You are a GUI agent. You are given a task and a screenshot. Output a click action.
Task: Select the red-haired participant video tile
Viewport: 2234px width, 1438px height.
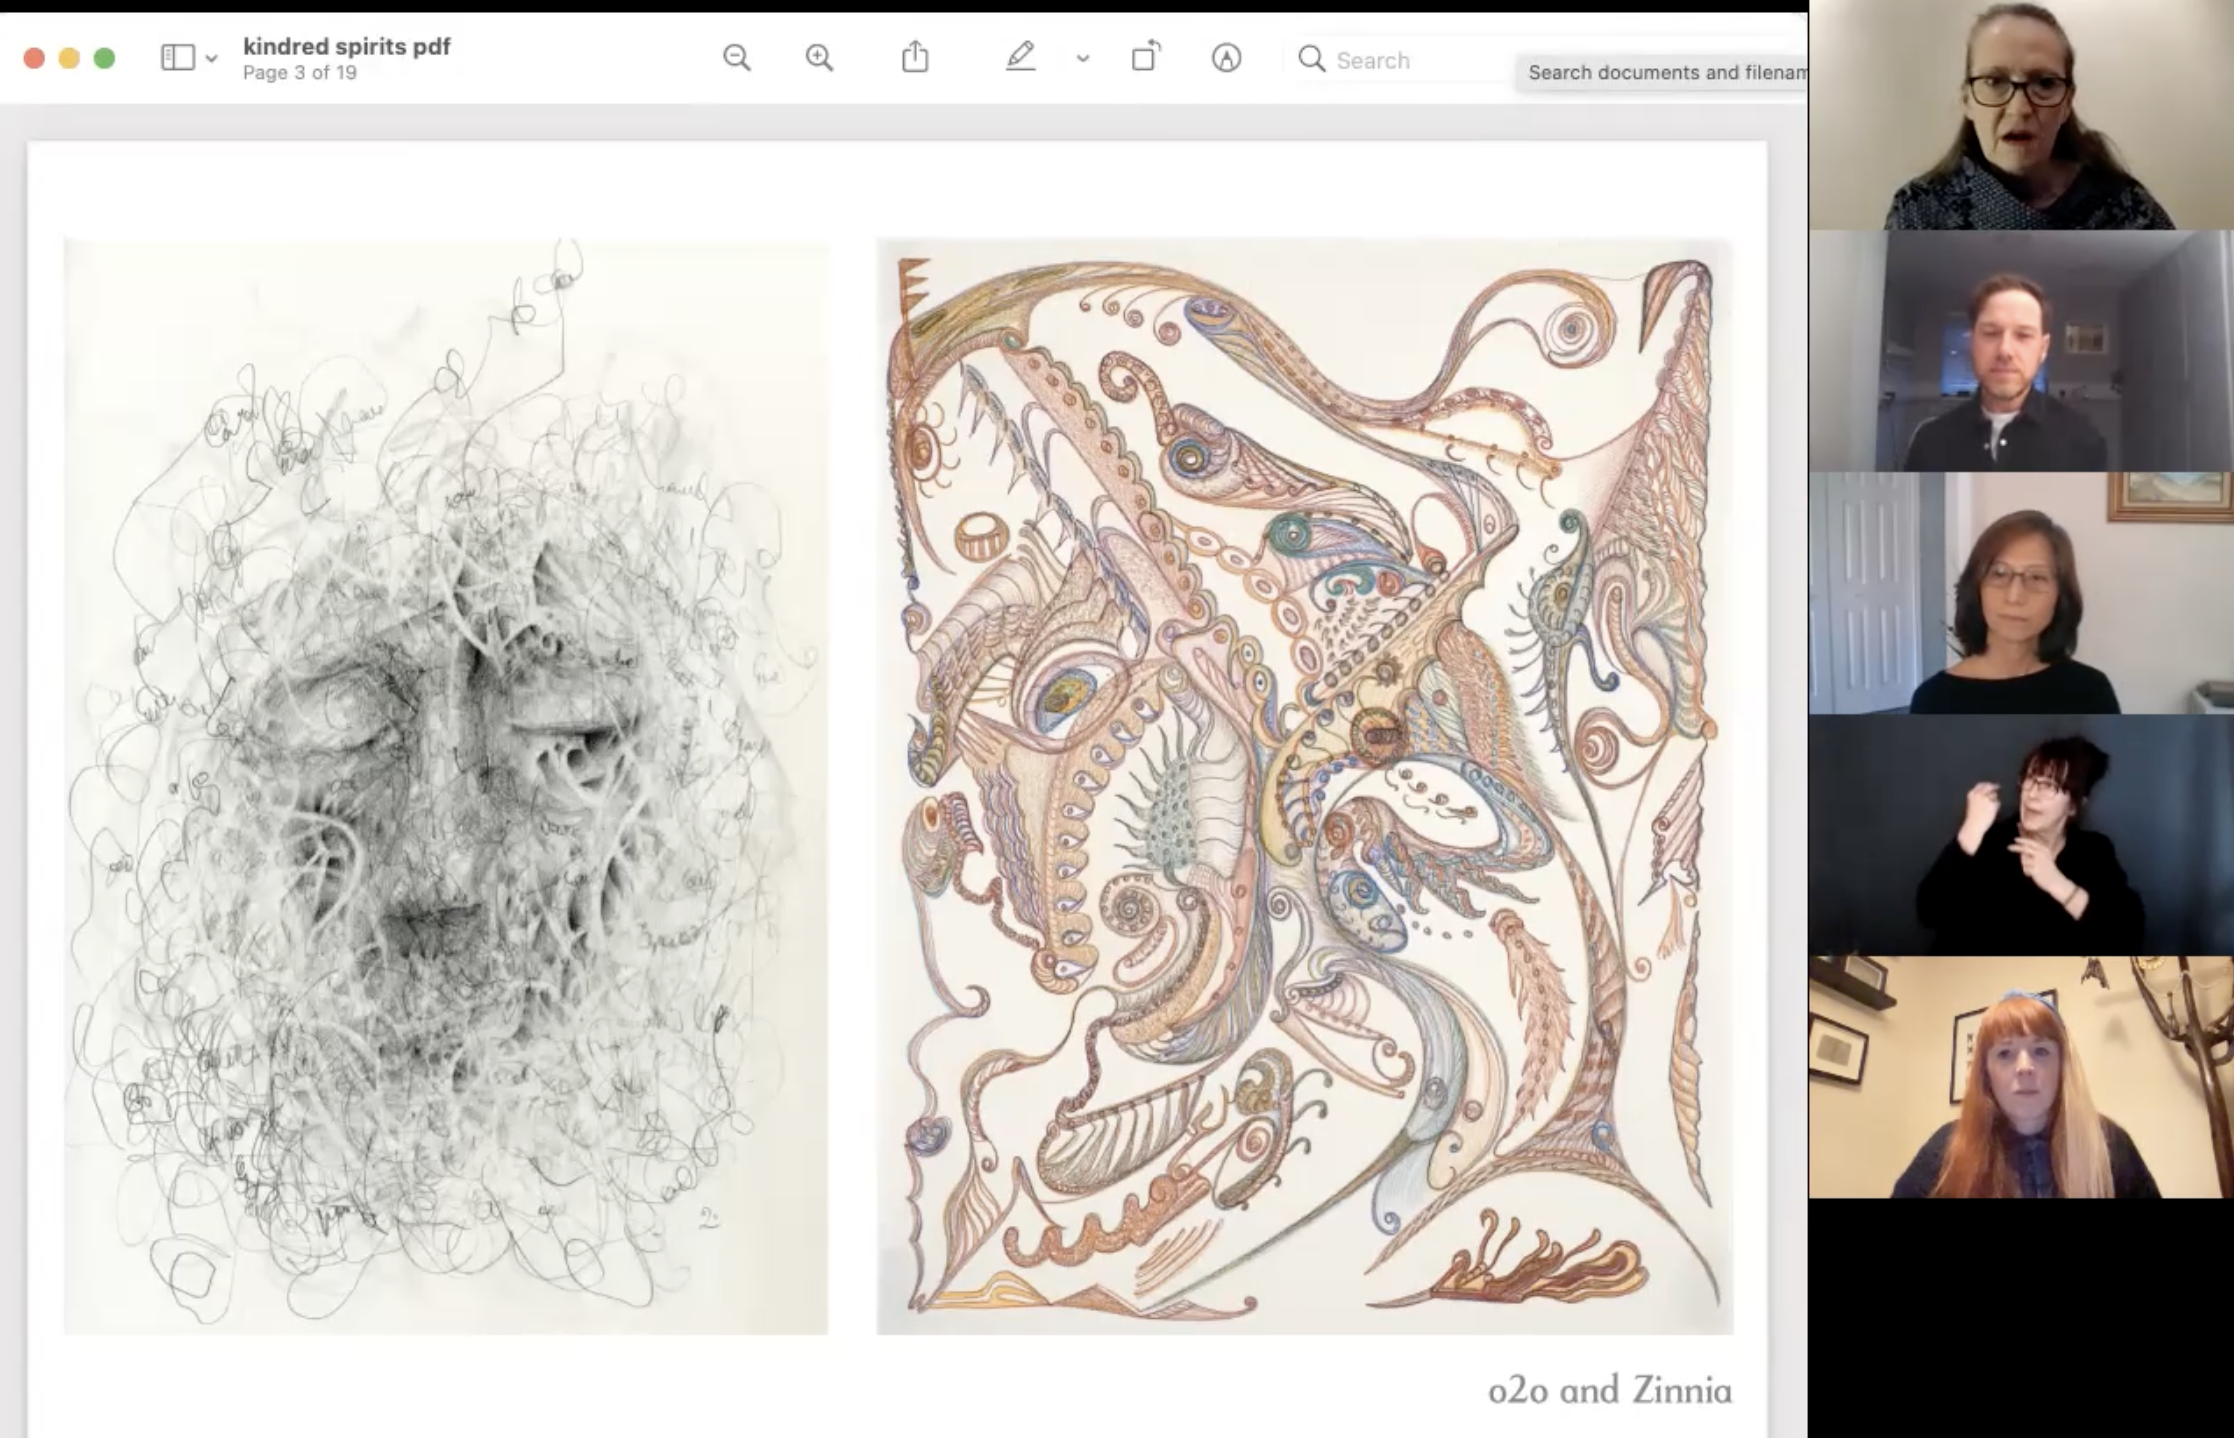point(2020,1077)
